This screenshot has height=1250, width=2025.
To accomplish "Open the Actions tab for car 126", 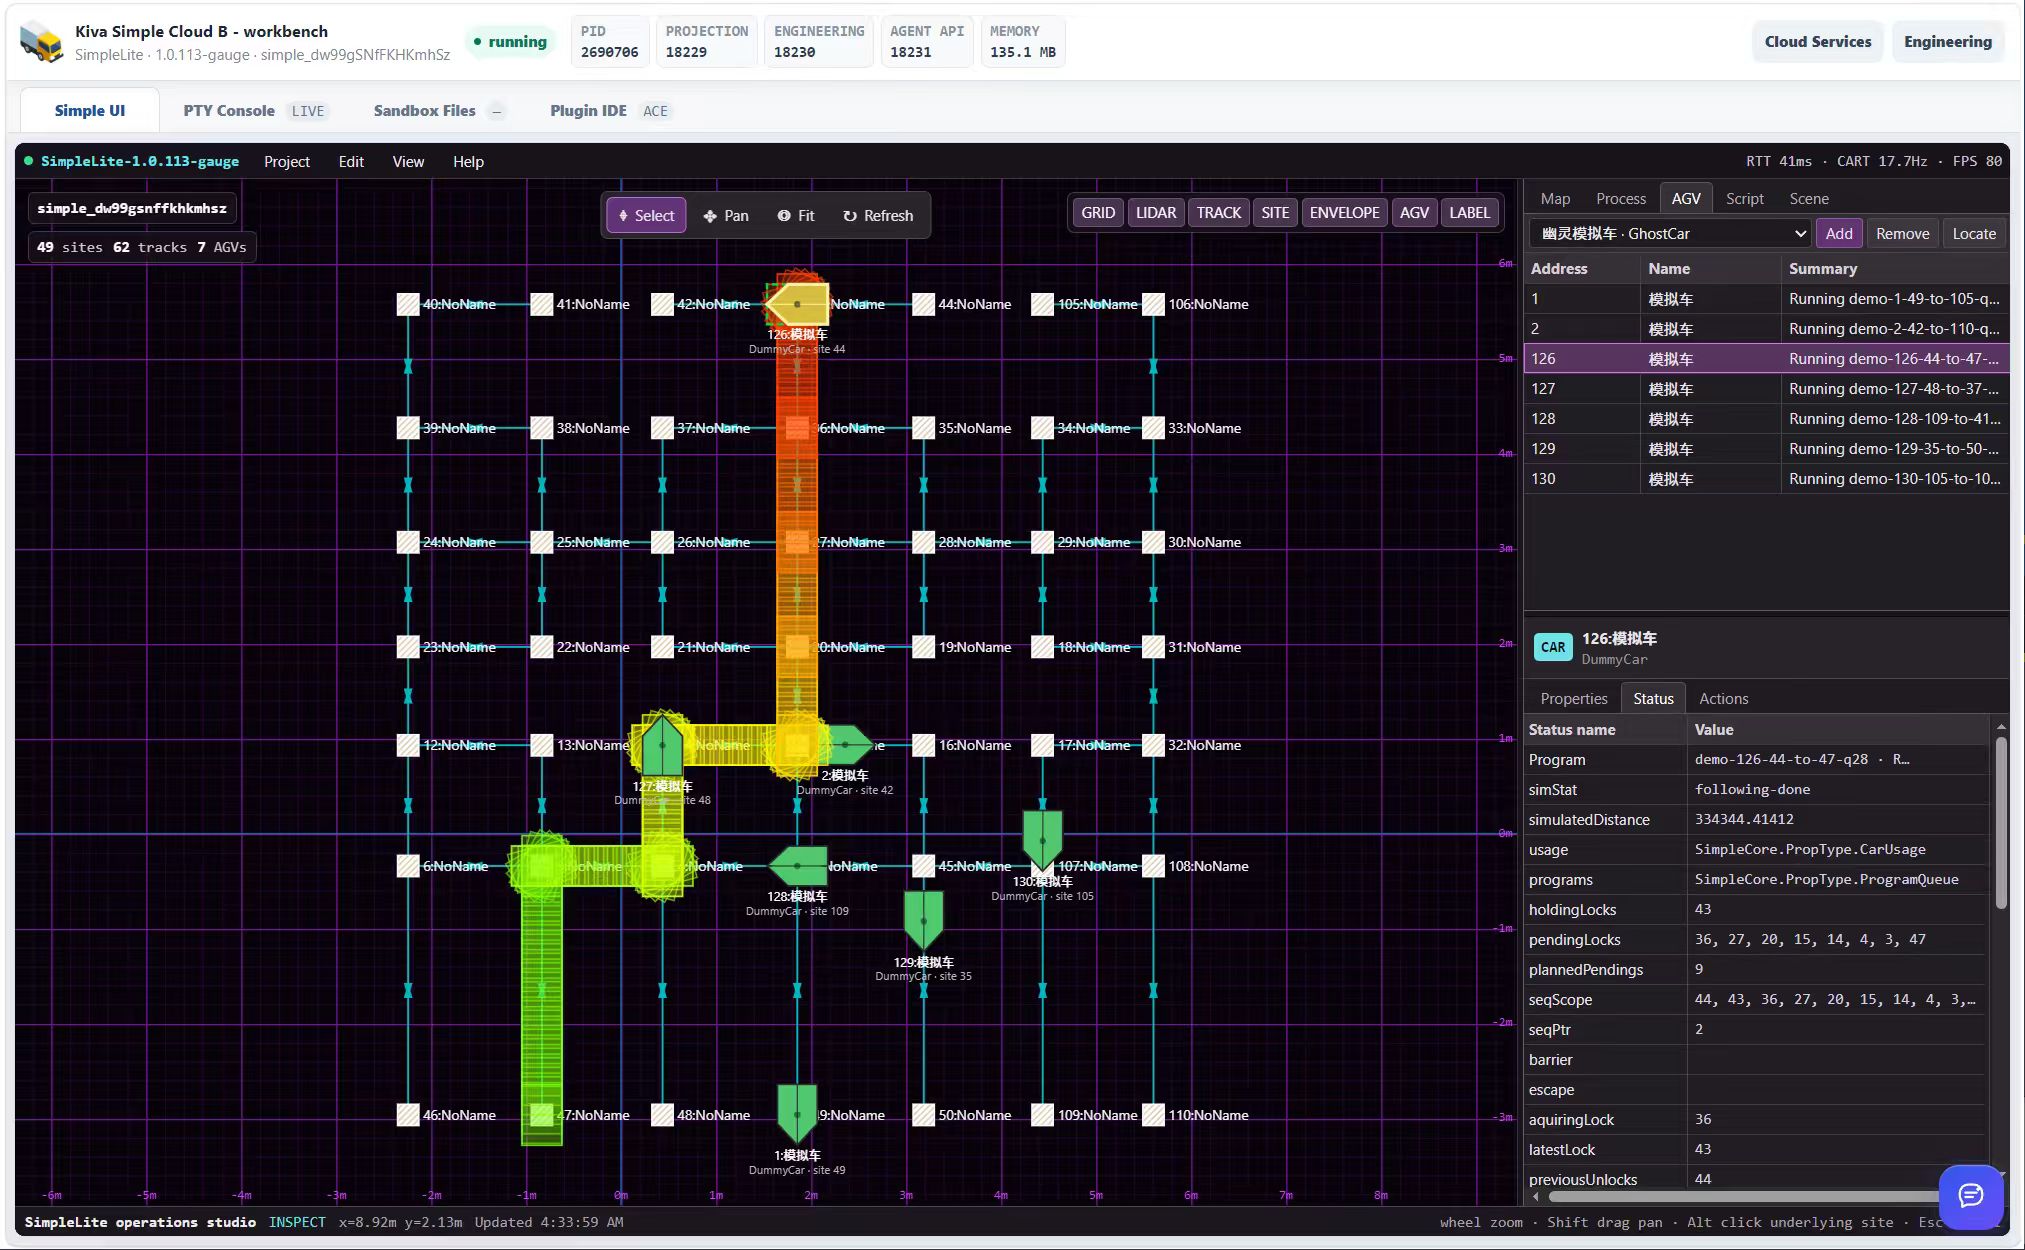I will pyautogui.click(x=1723, y=699).
